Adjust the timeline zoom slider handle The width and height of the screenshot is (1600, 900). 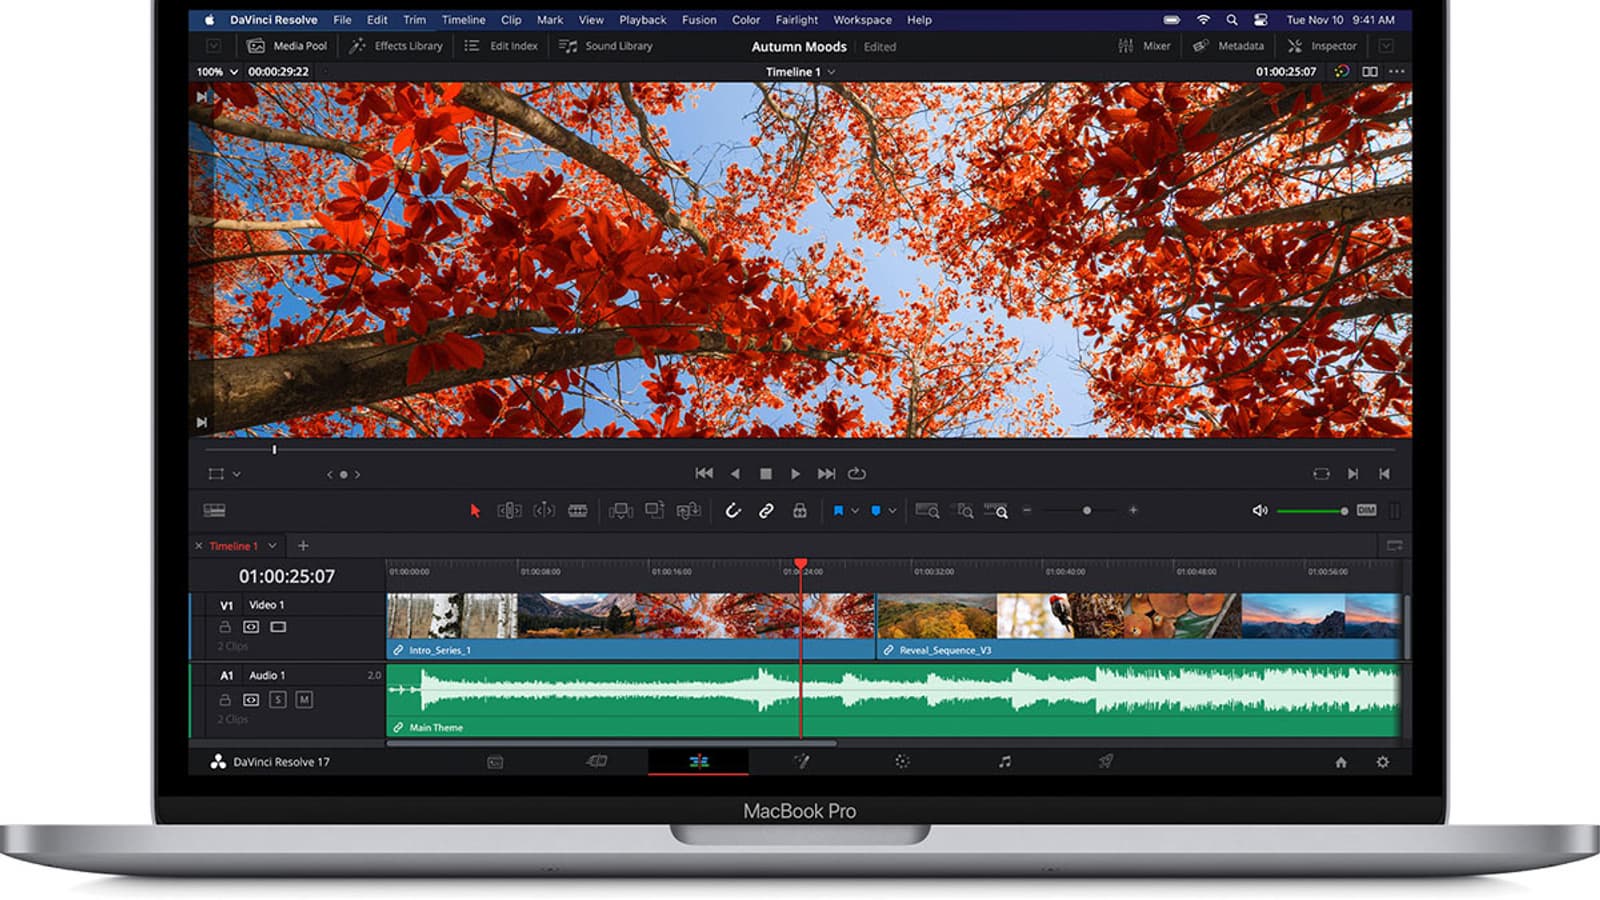click(1087, 511)
